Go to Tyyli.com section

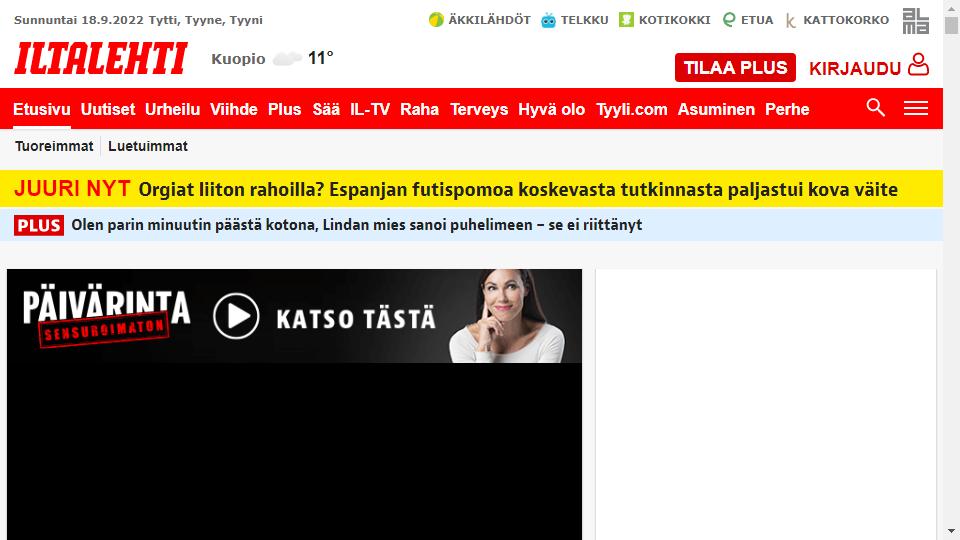pyautogui.click(x=632, y=110)
